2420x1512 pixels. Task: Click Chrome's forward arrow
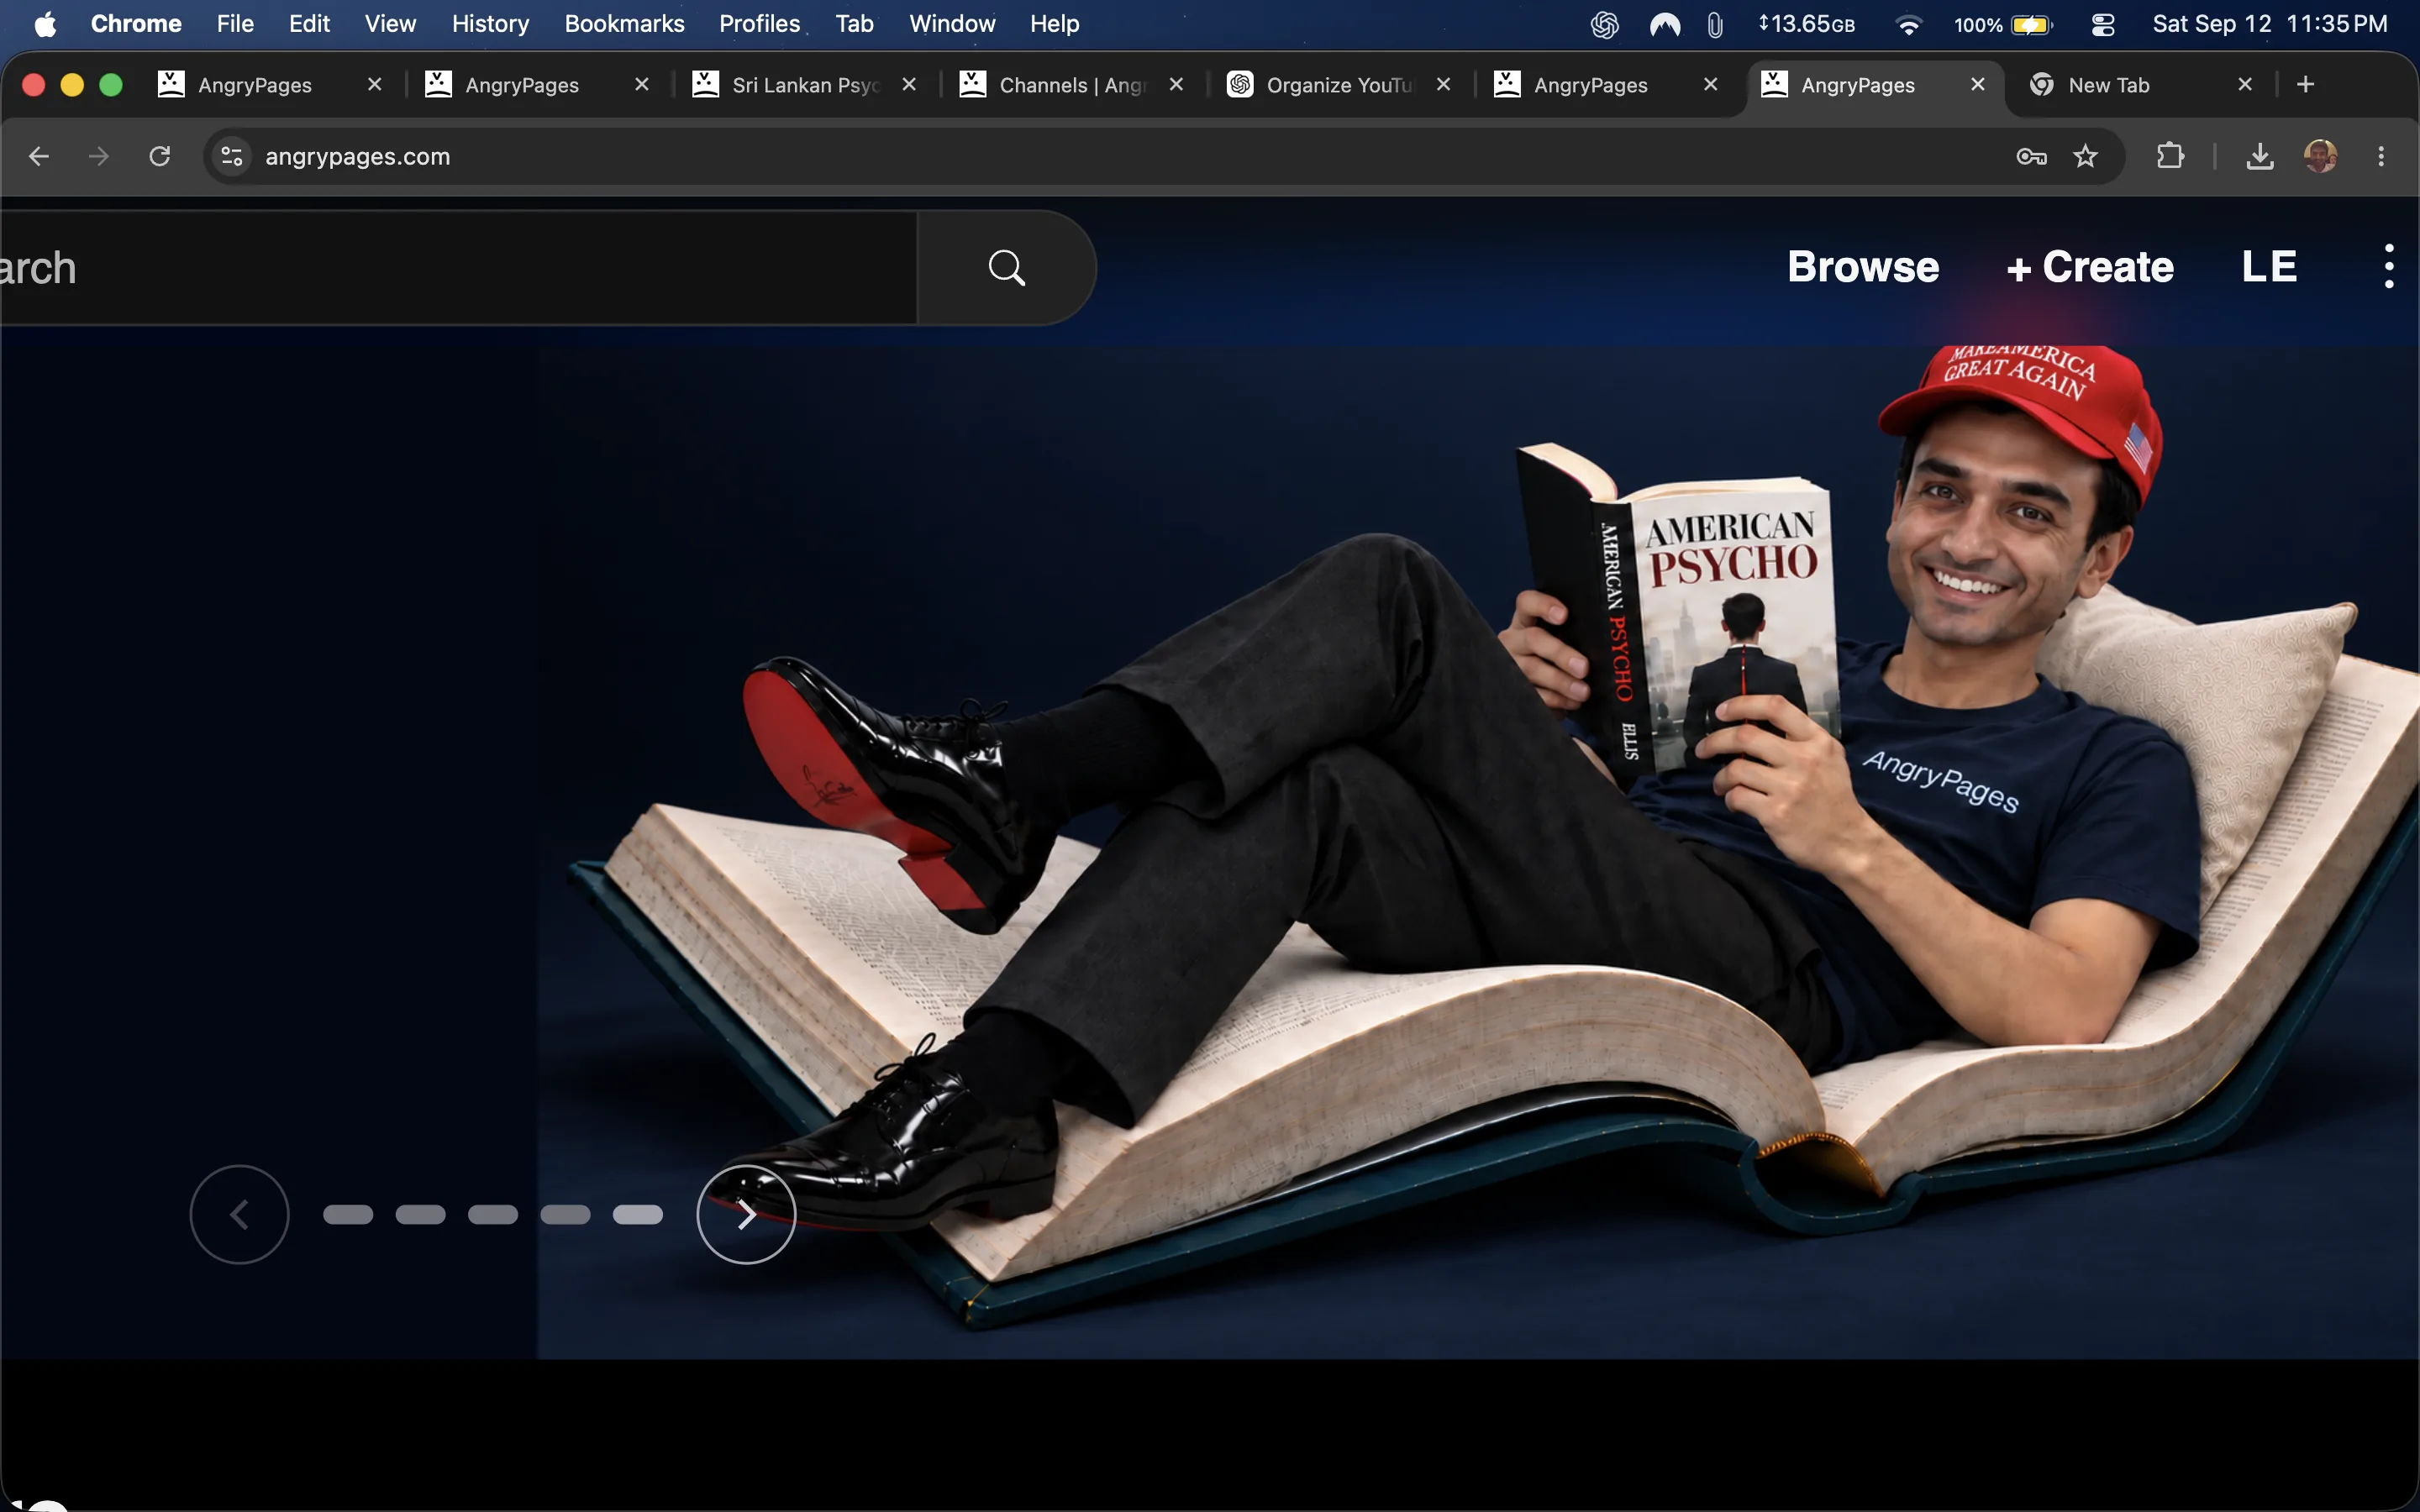click(x=98, y=156)
